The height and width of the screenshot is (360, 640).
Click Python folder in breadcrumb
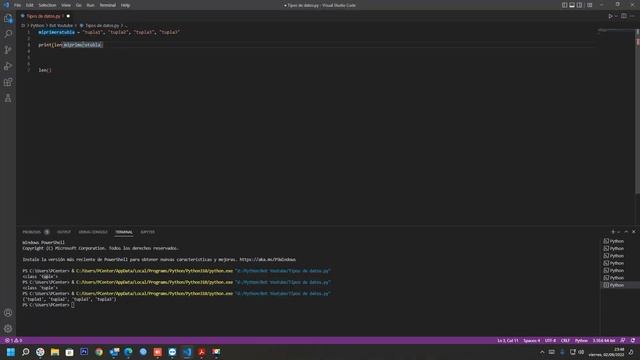[x=37, y=25]
